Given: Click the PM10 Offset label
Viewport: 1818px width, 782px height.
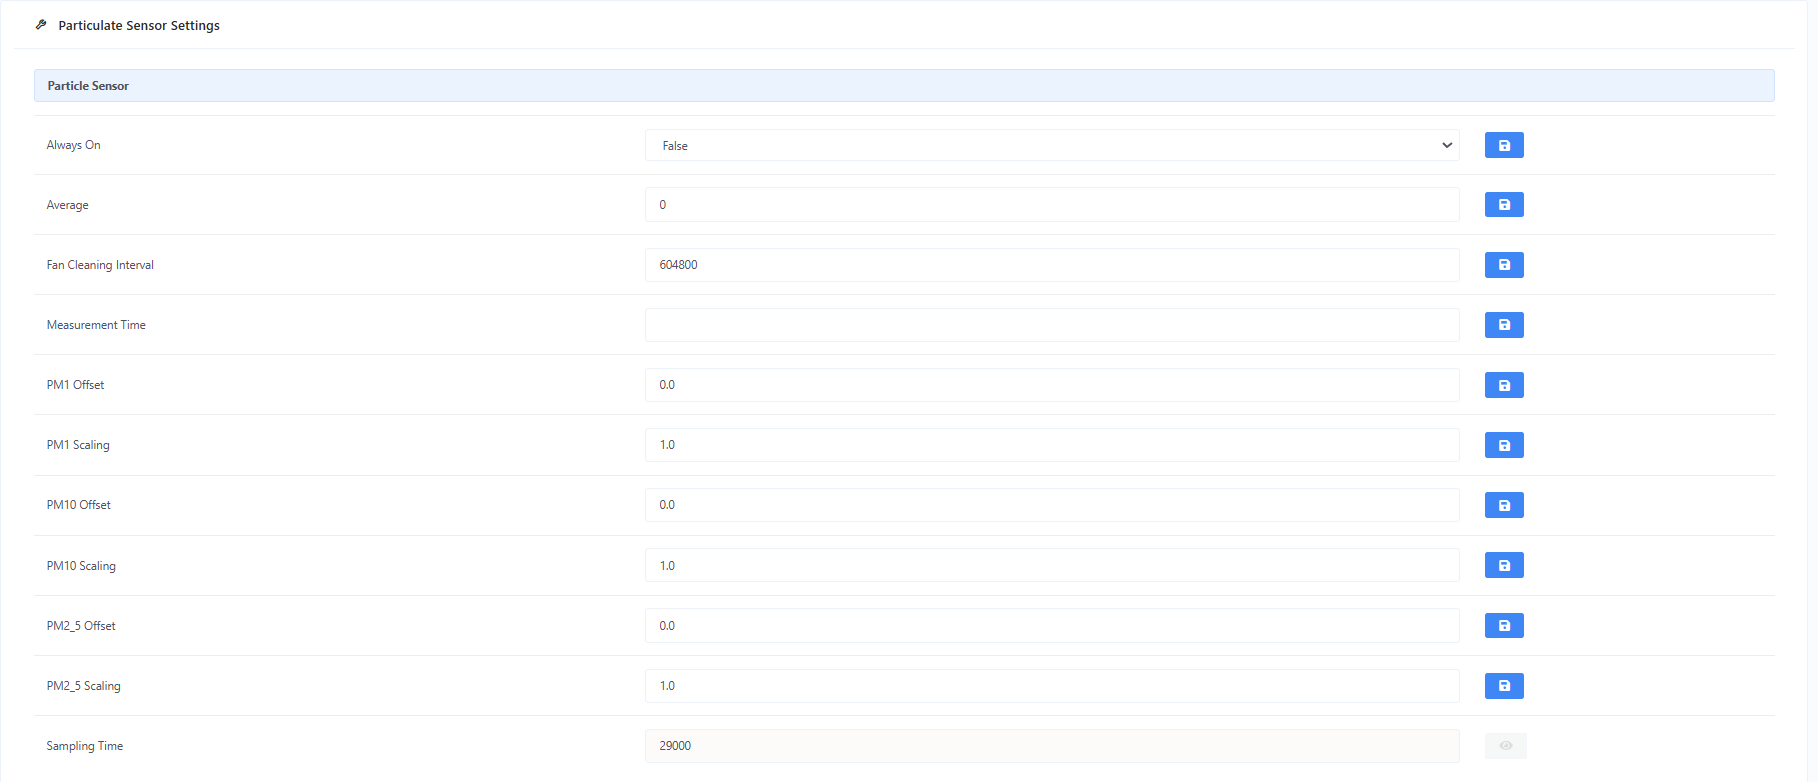Looking at the screenshot, I should tap(79, 505).
